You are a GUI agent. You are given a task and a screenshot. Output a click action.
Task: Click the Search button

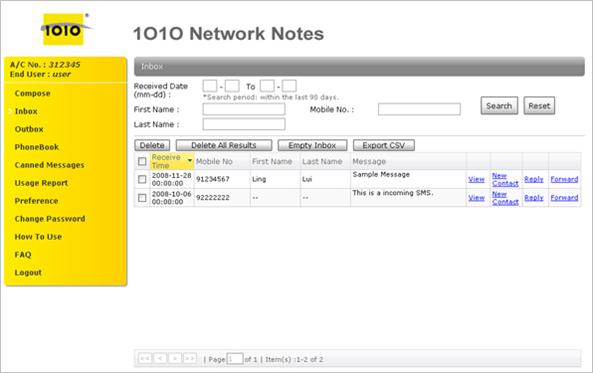(x=499, y=106)
